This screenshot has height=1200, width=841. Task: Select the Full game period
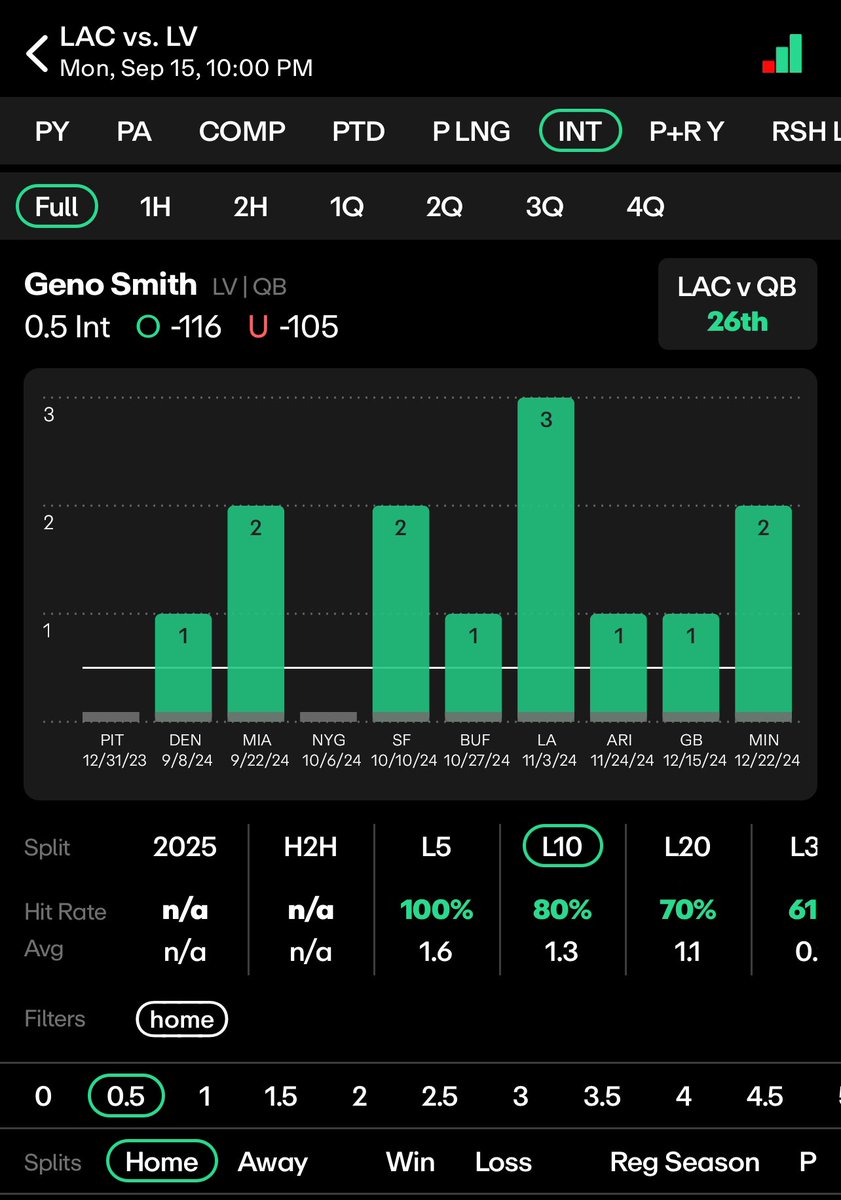tap(57, 207)
